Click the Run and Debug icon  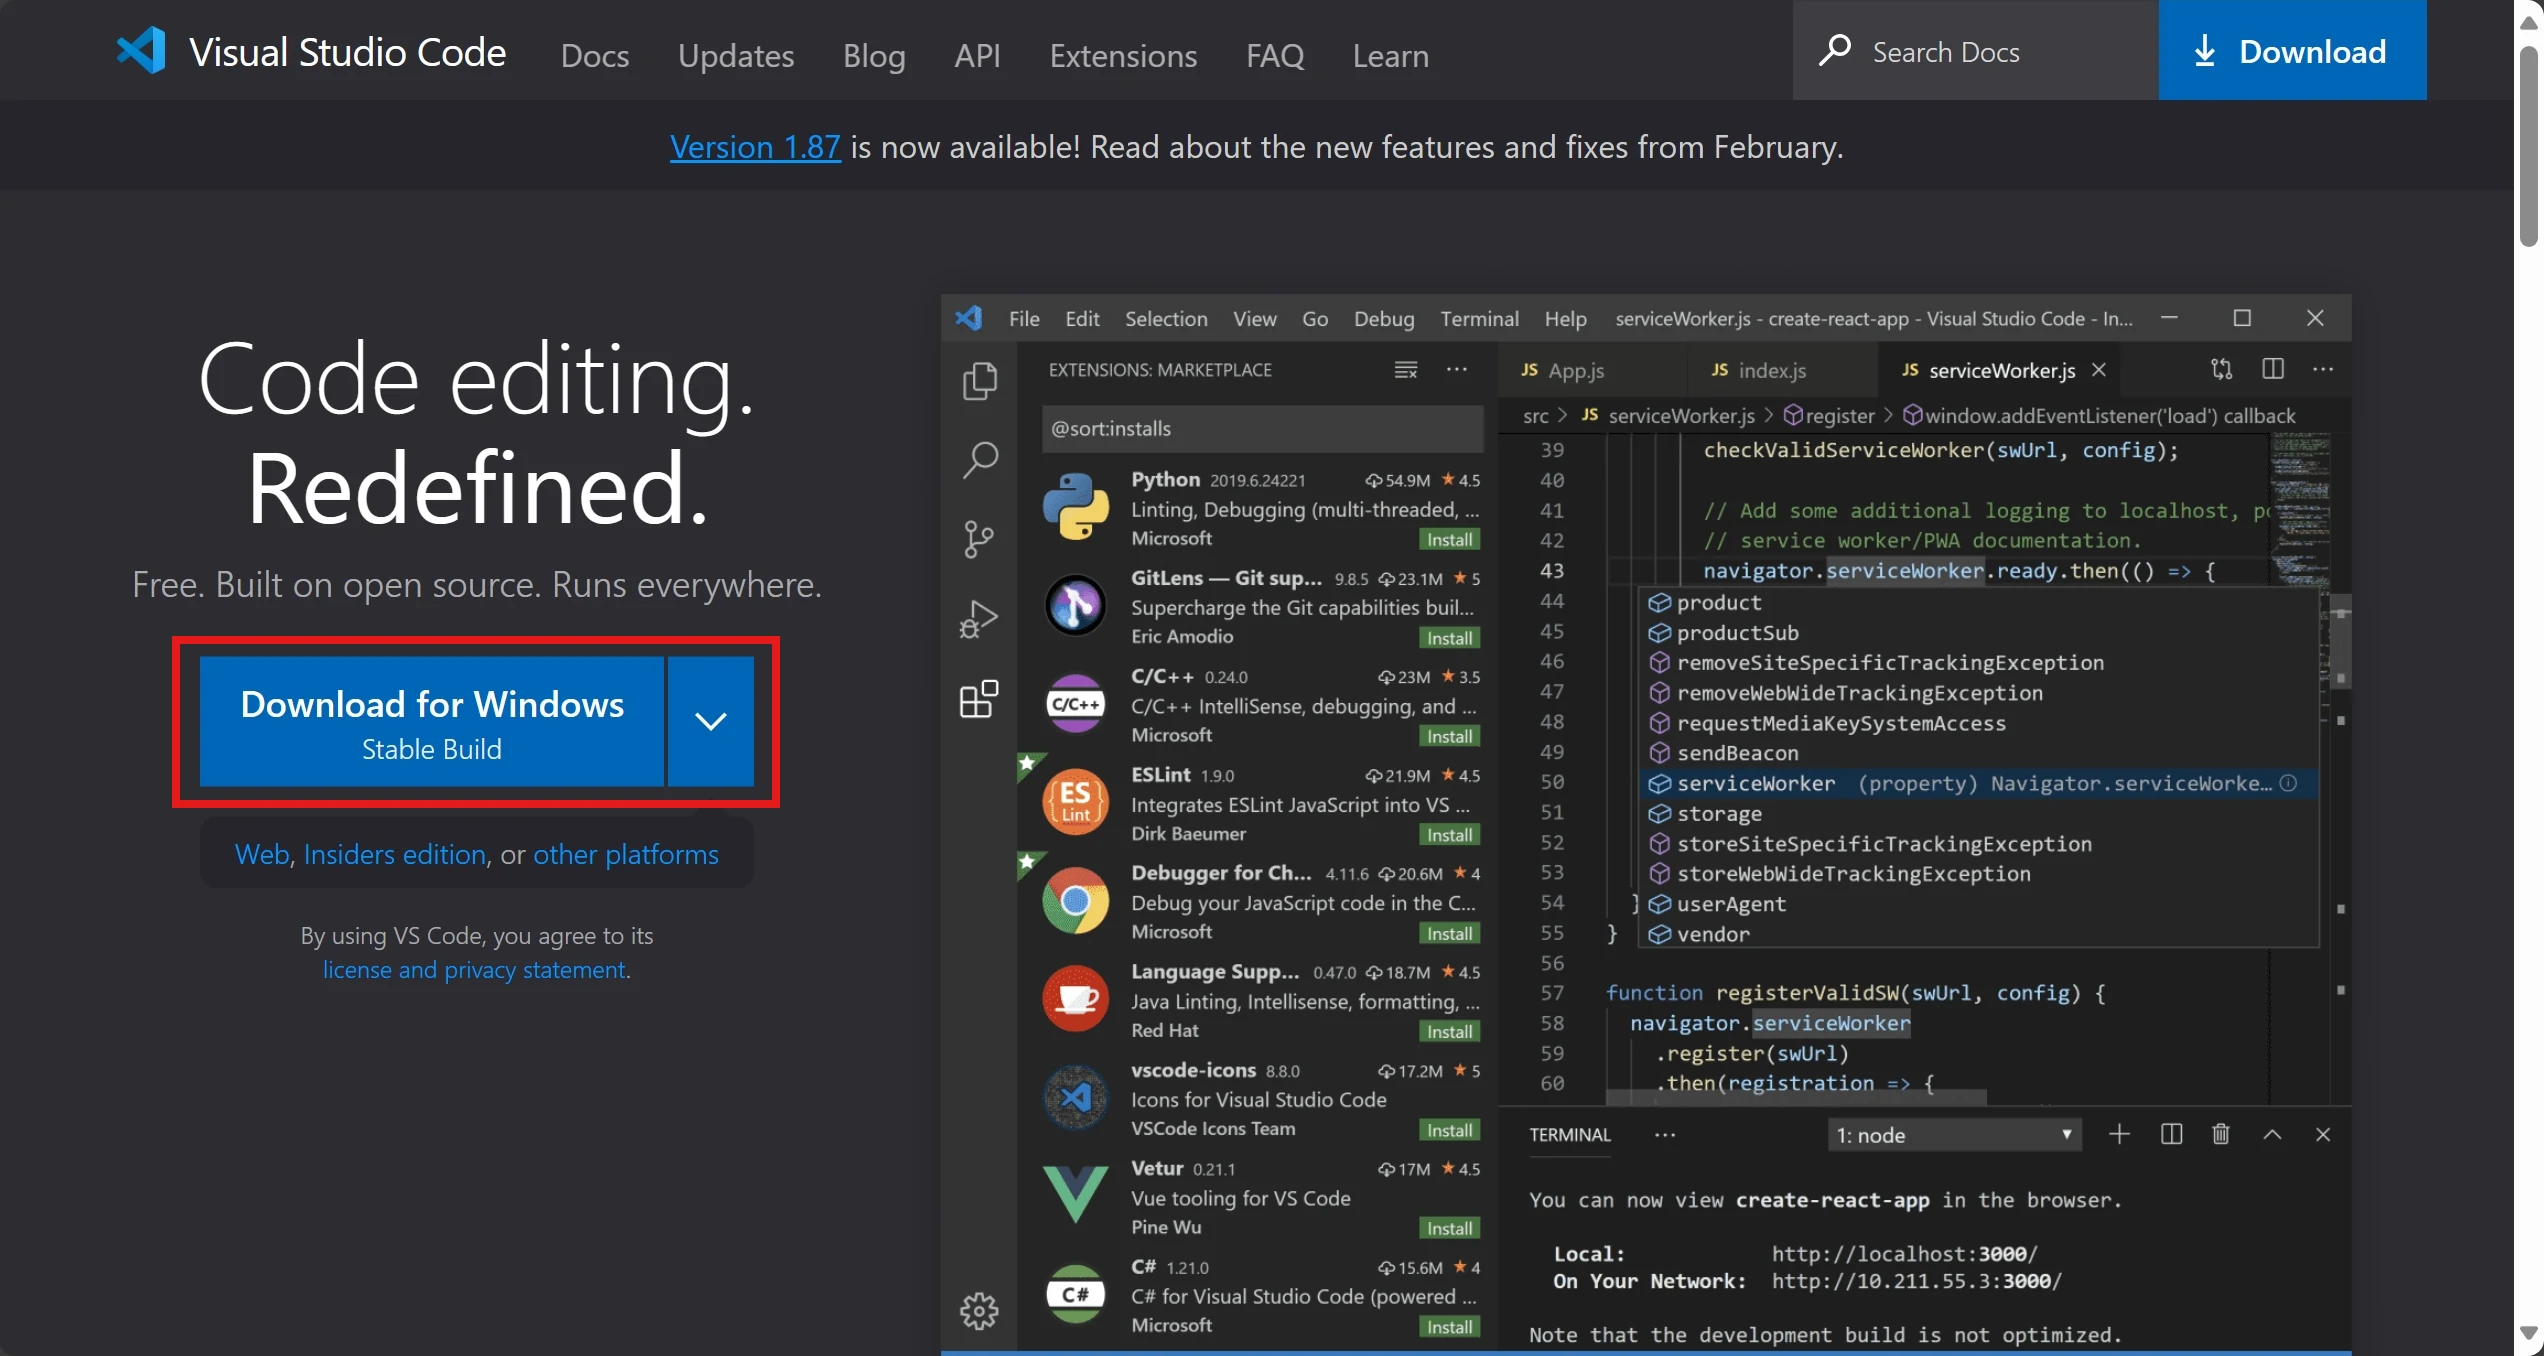click(x=979, y=619)
